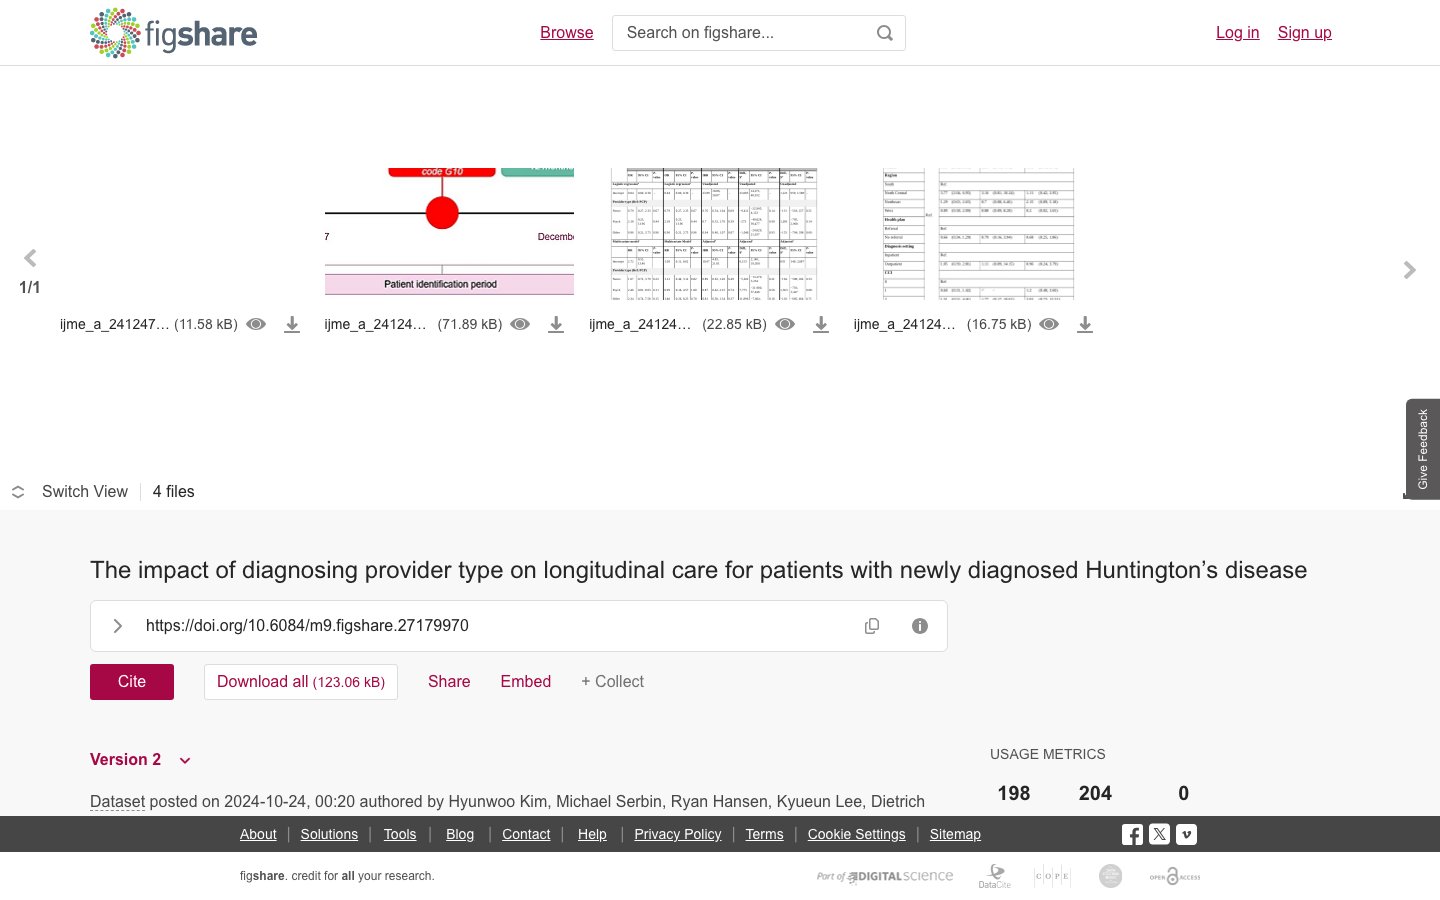Click Download all button
1440x900 pixels.
click(x=301, y=682)
